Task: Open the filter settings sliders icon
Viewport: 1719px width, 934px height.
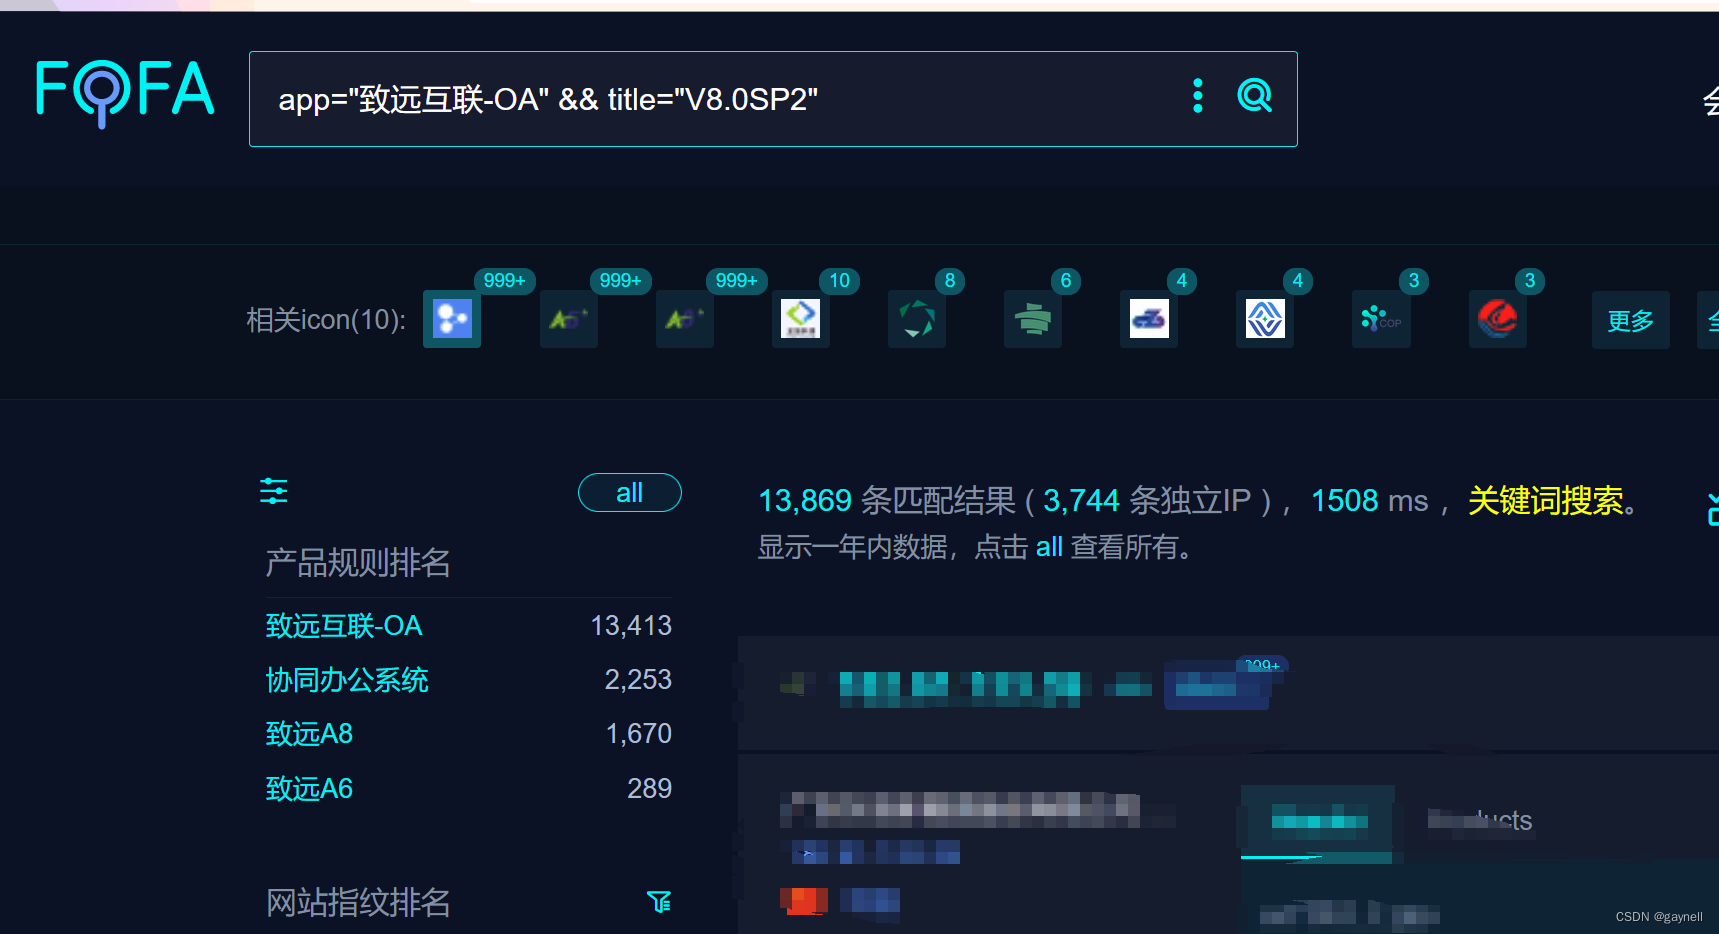Action: pyautogui.click(x=274, y=491)
